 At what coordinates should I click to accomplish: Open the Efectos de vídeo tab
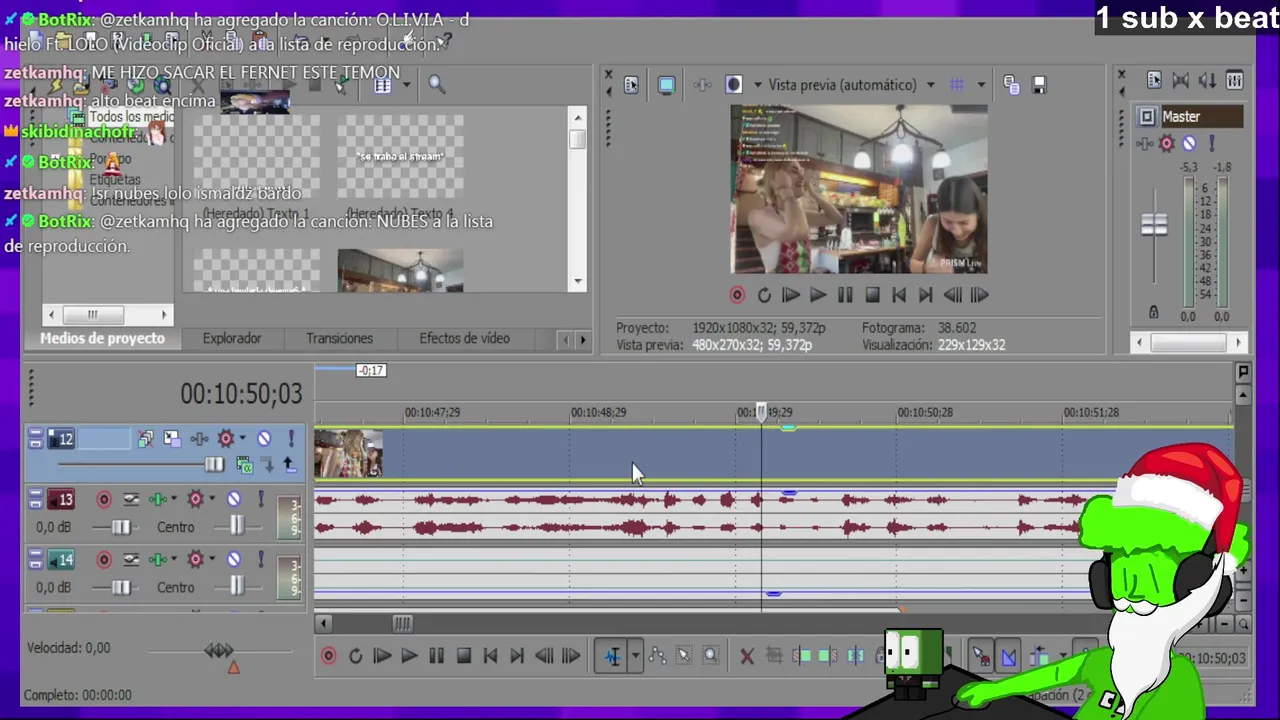tap(464, 338)
